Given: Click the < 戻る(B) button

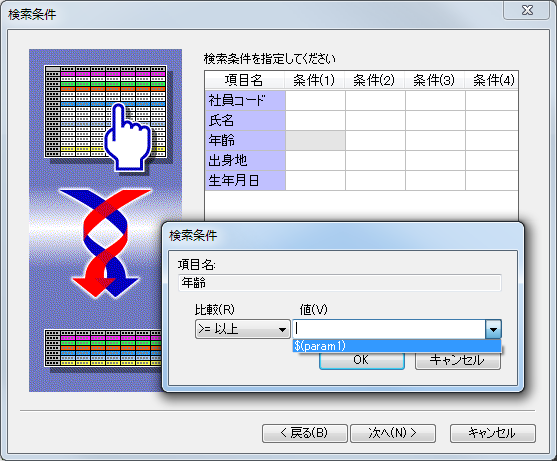Looking at the screenshot, I should [304, 433].
